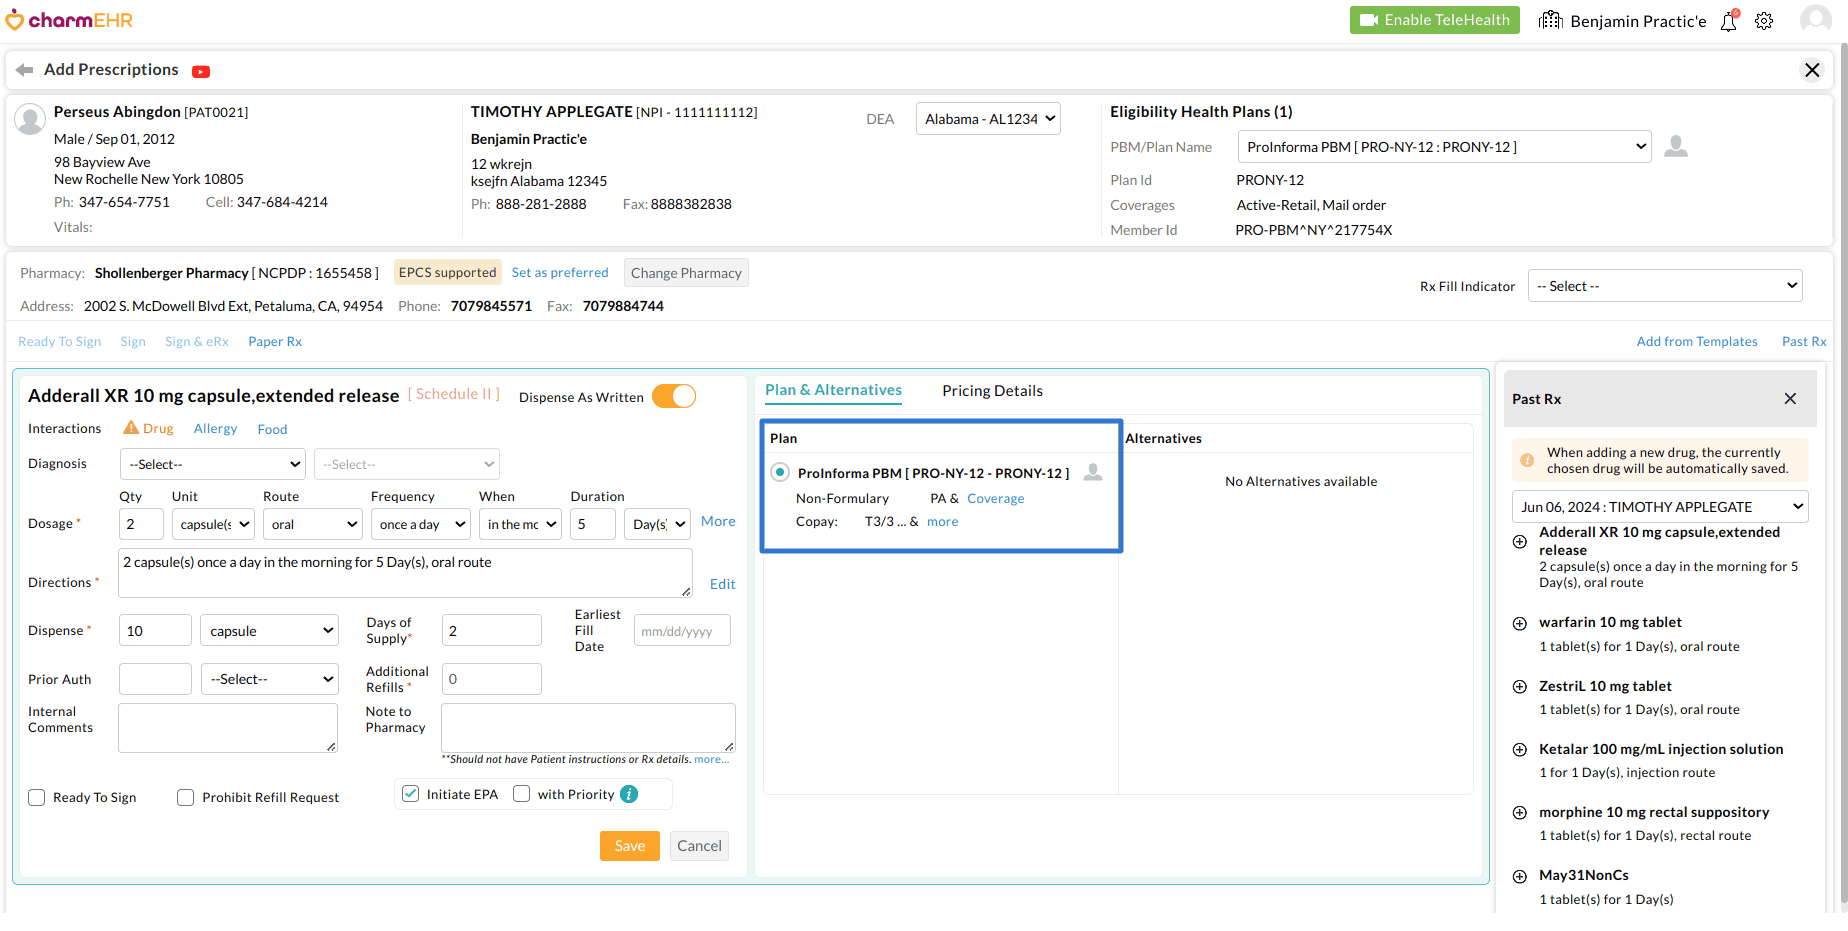Click the back arrow beside Add Prescriptions
The width and height of the screenshot is (1848, 931).
click(x=24, y=70)
